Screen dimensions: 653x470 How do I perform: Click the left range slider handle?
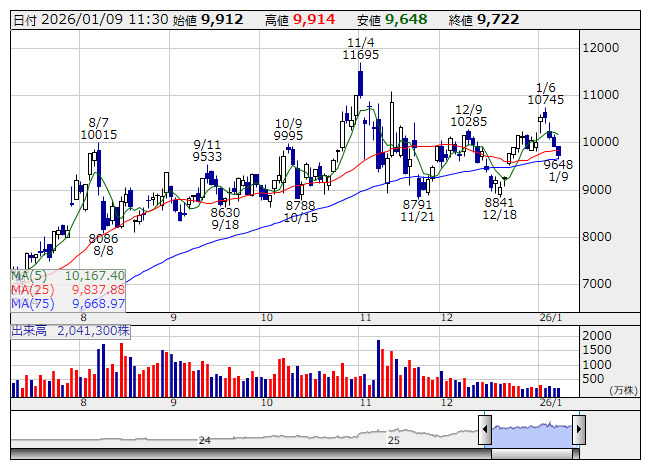pos(485,431)
